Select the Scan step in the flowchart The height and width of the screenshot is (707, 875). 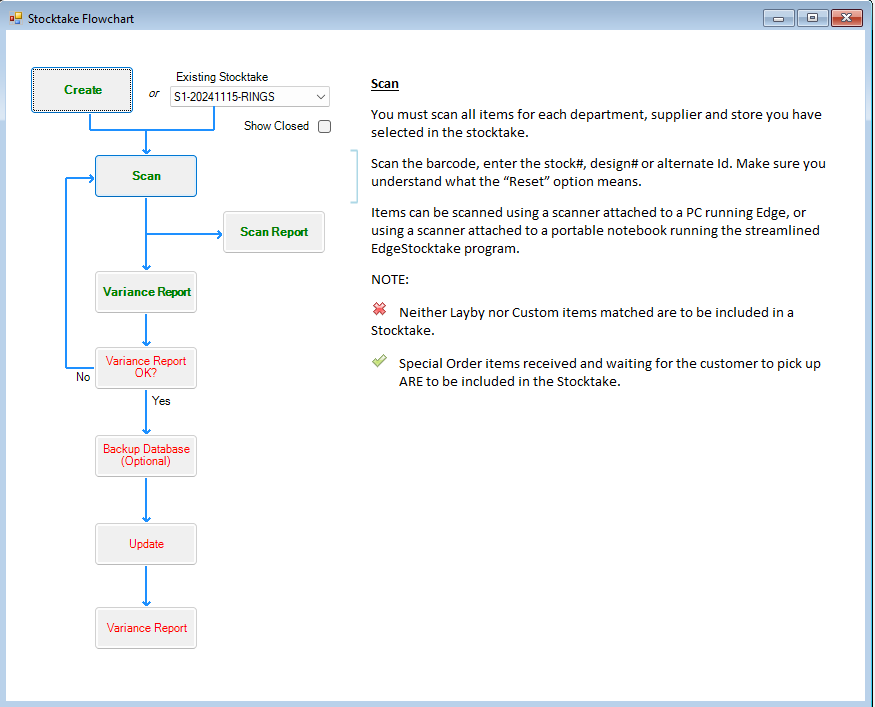(145, 176)
